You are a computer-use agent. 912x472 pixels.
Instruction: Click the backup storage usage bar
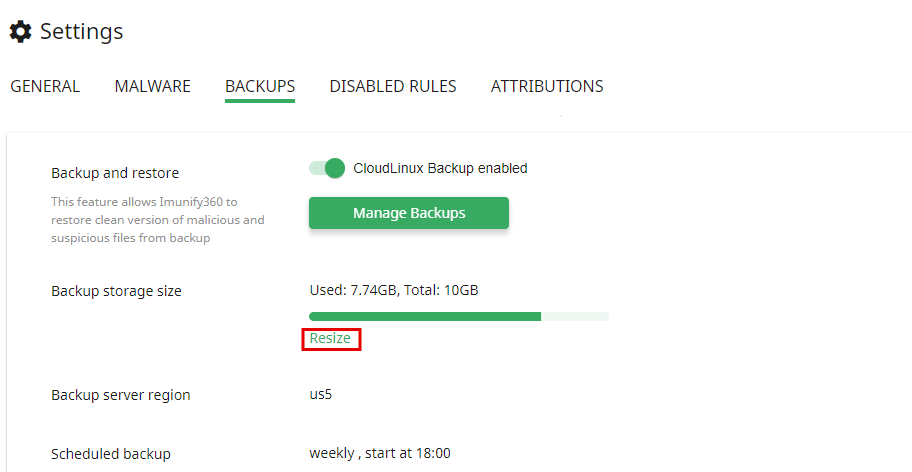click(x=459, y=316)
